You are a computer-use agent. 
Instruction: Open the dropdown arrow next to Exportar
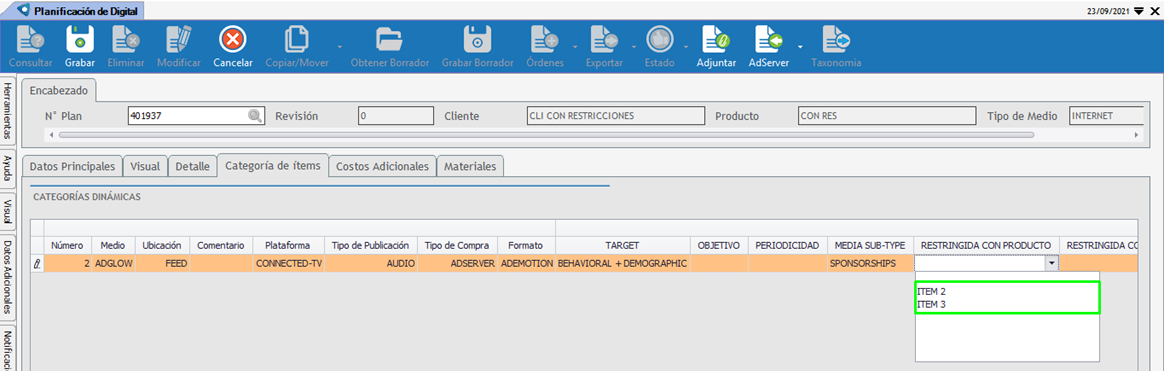click(633, 47)
